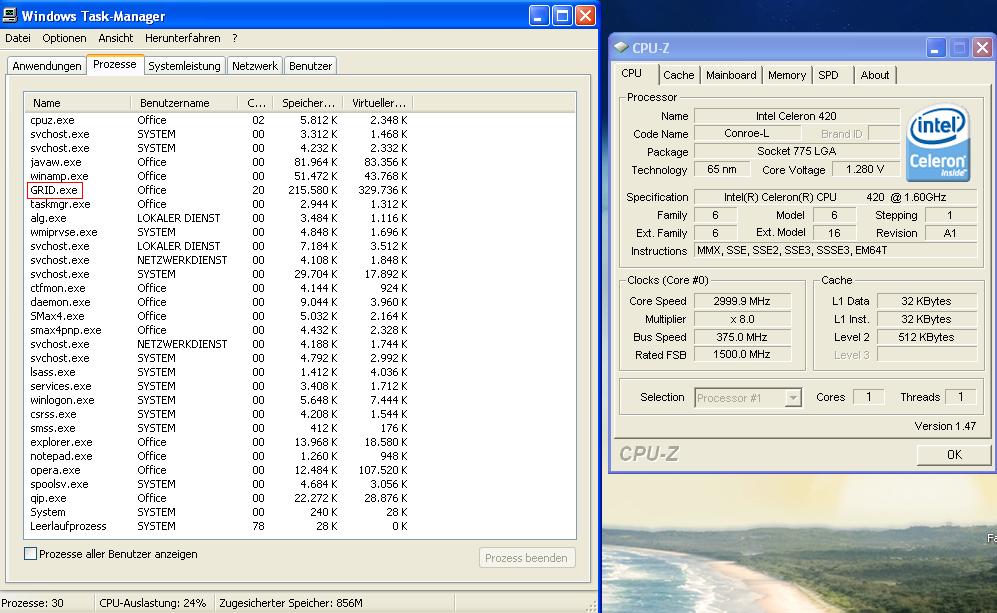The width and height of the screenshot is (997, 613).
Task: Open the SPD tab in CPU-Z
Action: 829,75
